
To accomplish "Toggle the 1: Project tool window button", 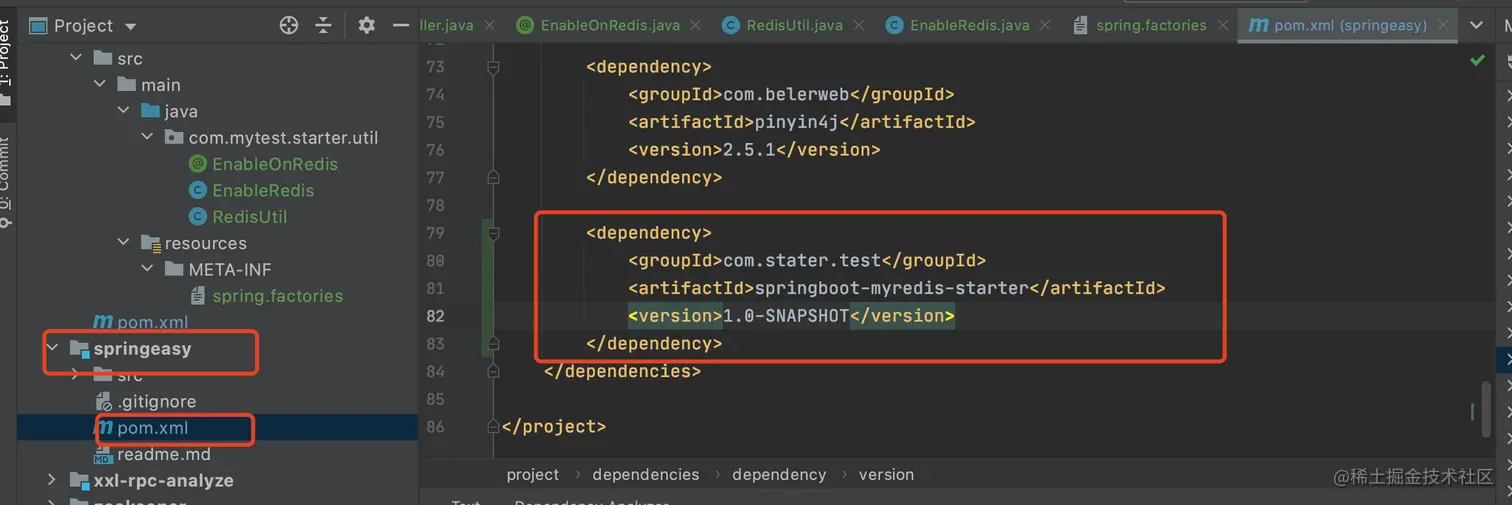I will [x=6, y=62].
